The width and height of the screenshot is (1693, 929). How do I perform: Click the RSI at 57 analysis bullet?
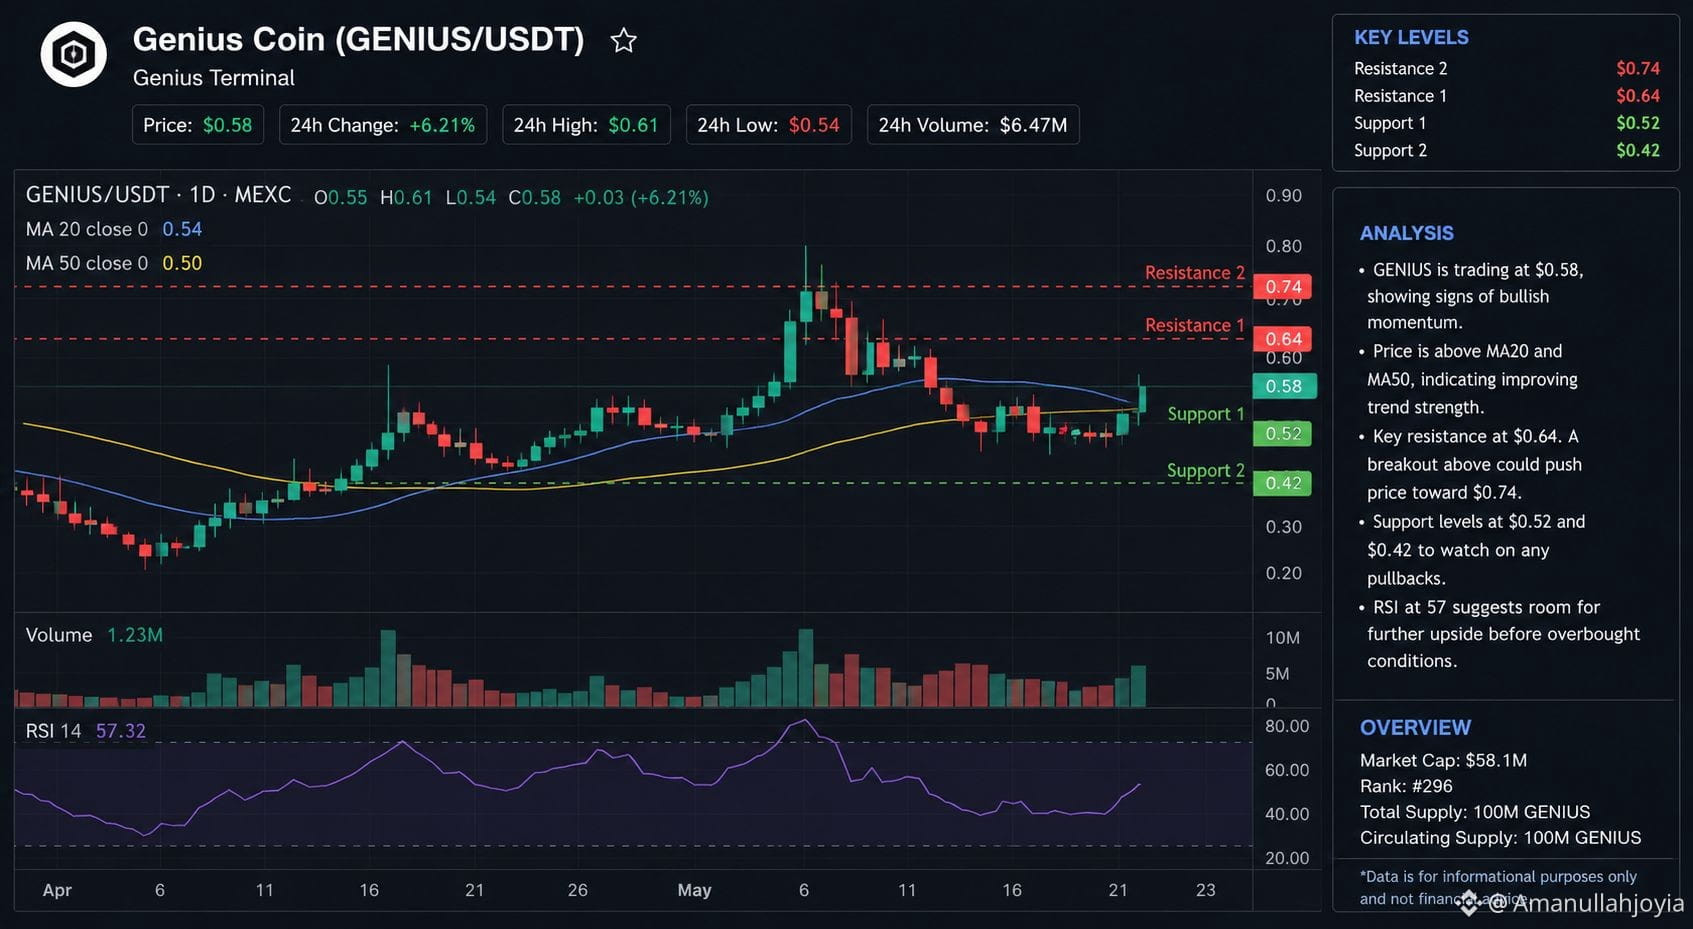tap(1500, 634)
